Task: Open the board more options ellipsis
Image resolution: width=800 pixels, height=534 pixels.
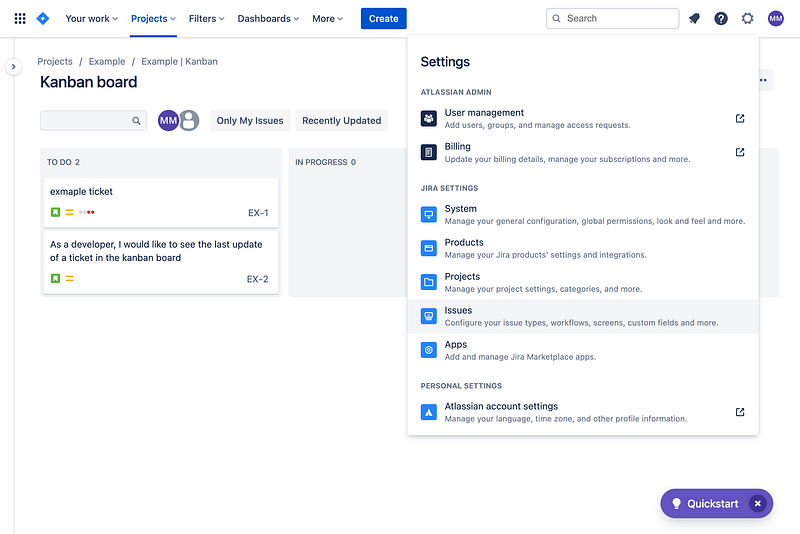Action: [x=763, y=80]
